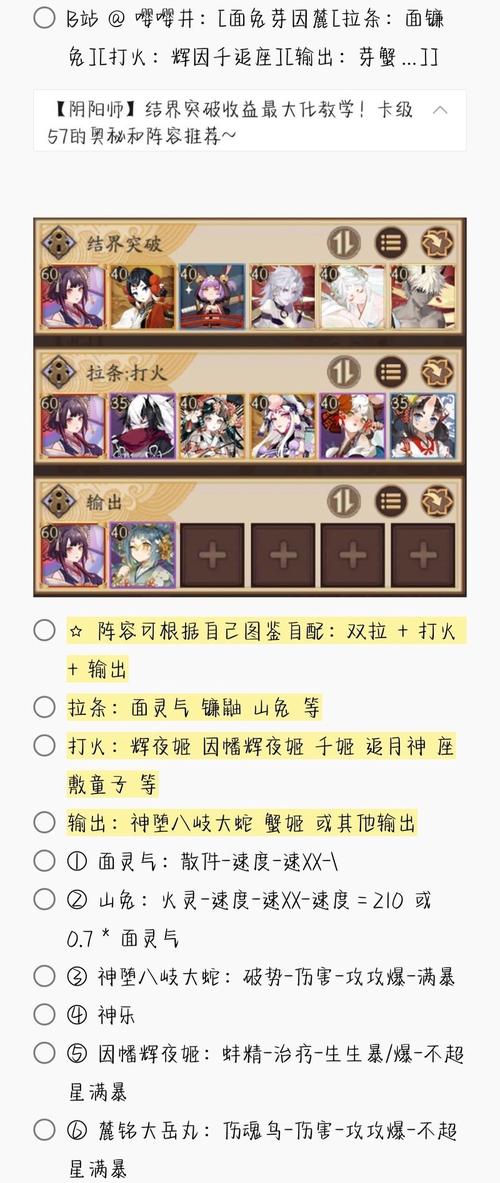Open list icon in 结界突破 row
500x1183 pixels.
(x=391, y=243)
